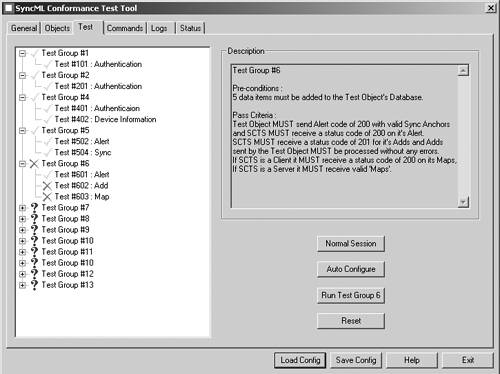This screenshot has height=374, width=500.
Task: Select the Test Group #11 label
Action: [67, 252]
